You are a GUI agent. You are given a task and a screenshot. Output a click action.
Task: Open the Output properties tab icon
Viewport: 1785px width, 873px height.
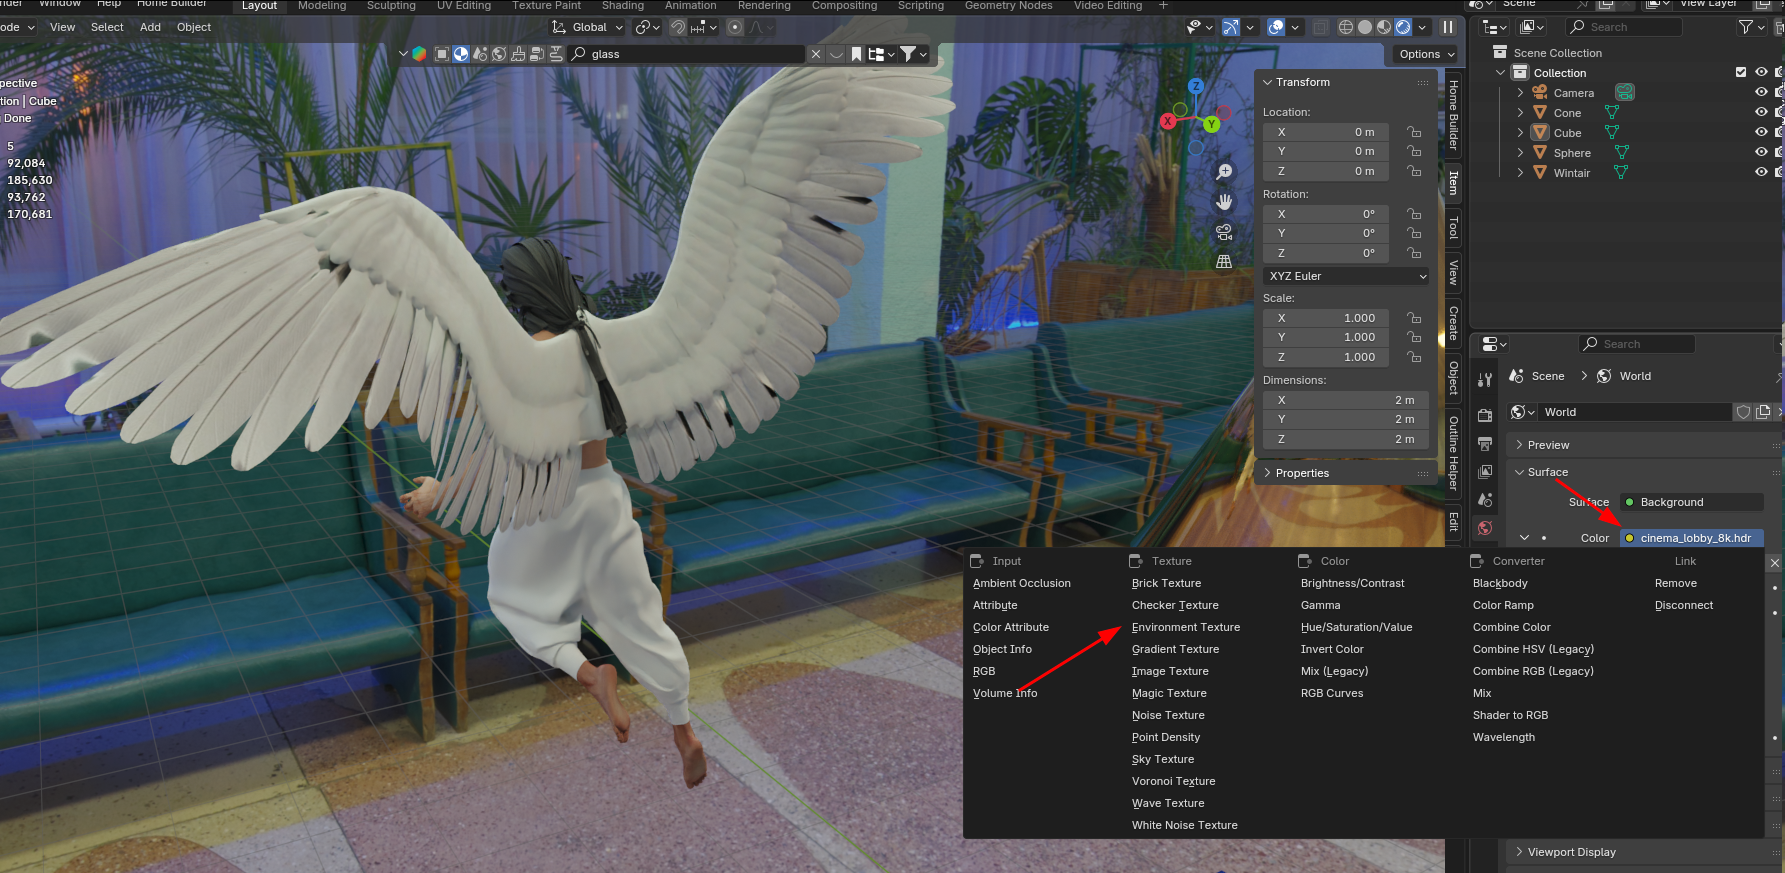point(1485,443)
